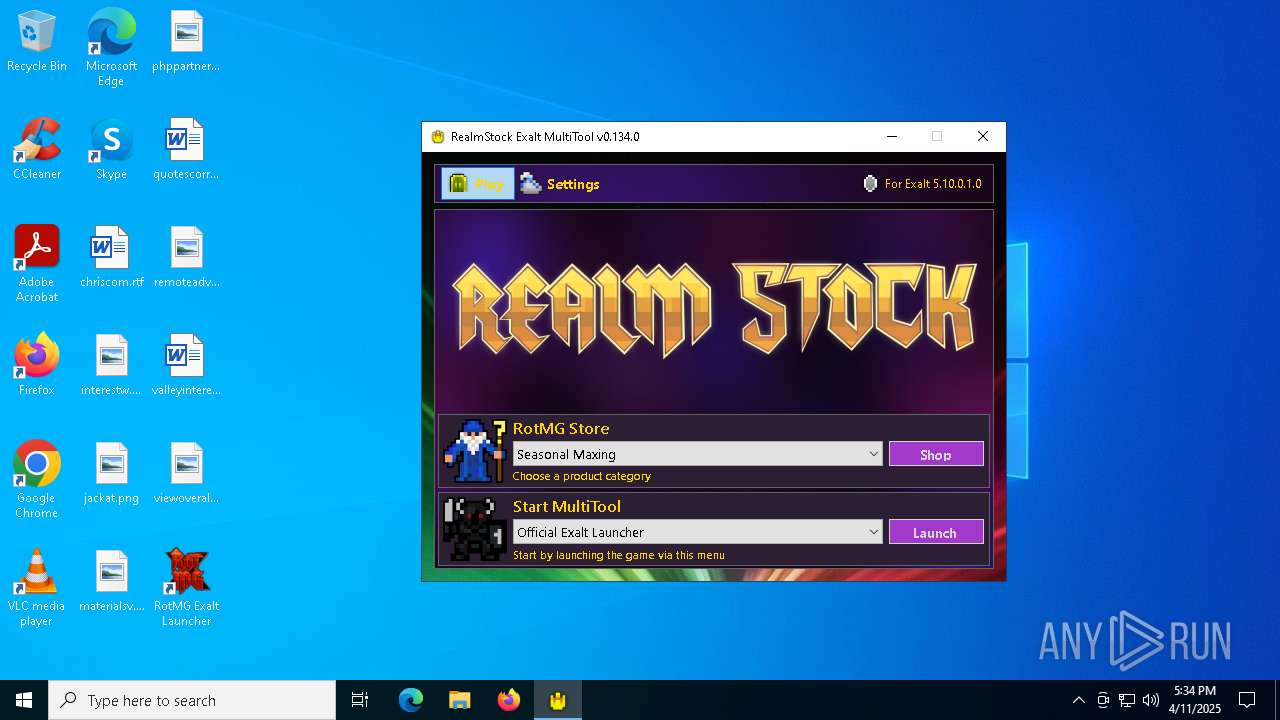The image size is (1280, 720).
Task: Select the Skype desktop shortcut
Action: 111,150
